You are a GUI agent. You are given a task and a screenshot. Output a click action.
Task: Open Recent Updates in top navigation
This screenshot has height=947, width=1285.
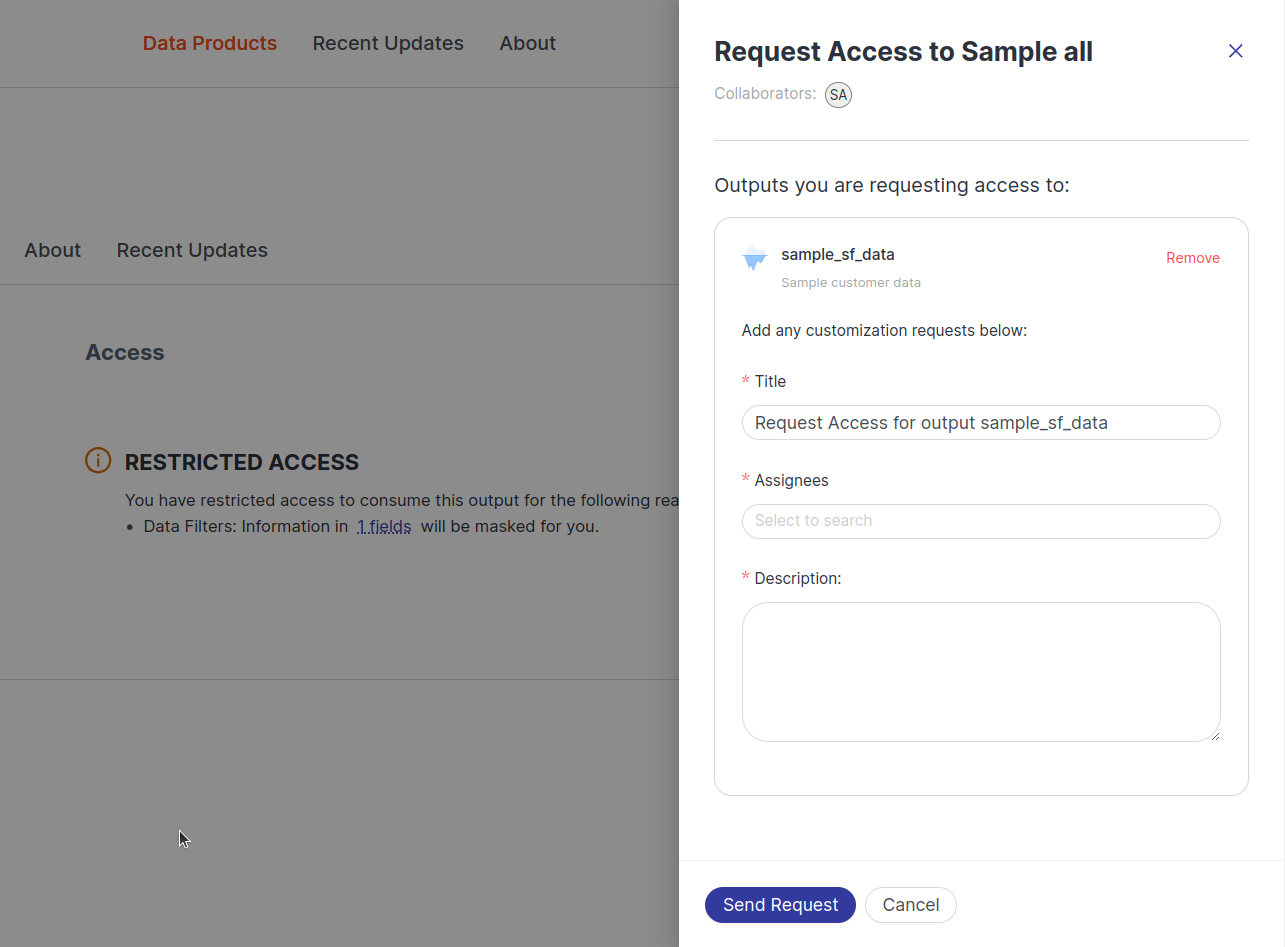pyautogui.click(x=388, y=43)
